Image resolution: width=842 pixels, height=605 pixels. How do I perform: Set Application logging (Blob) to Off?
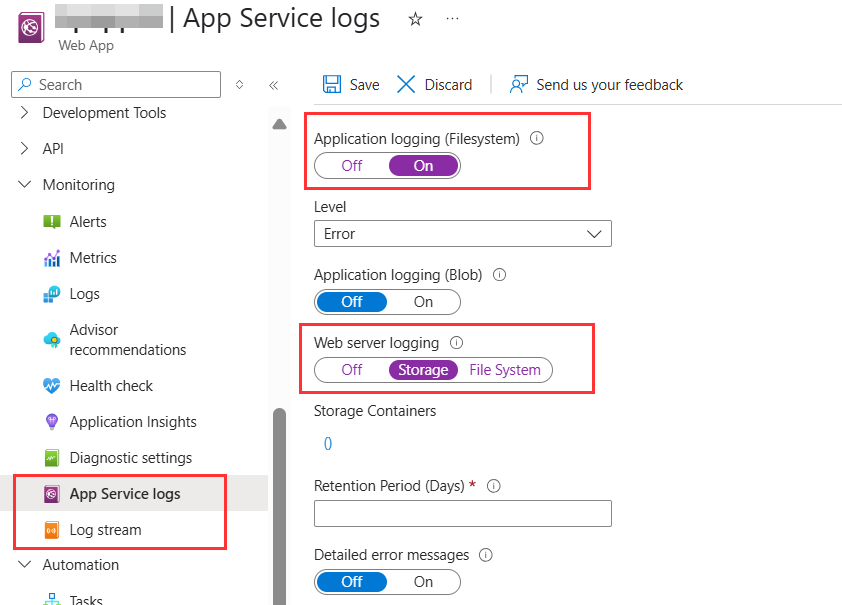tap(352, 302)
